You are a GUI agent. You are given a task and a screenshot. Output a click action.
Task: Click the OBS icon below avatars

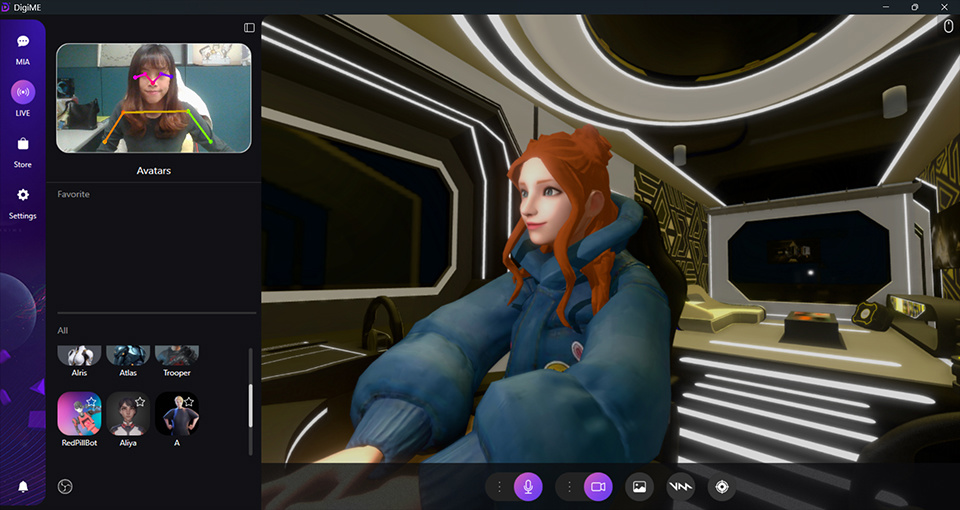(66, 487)
